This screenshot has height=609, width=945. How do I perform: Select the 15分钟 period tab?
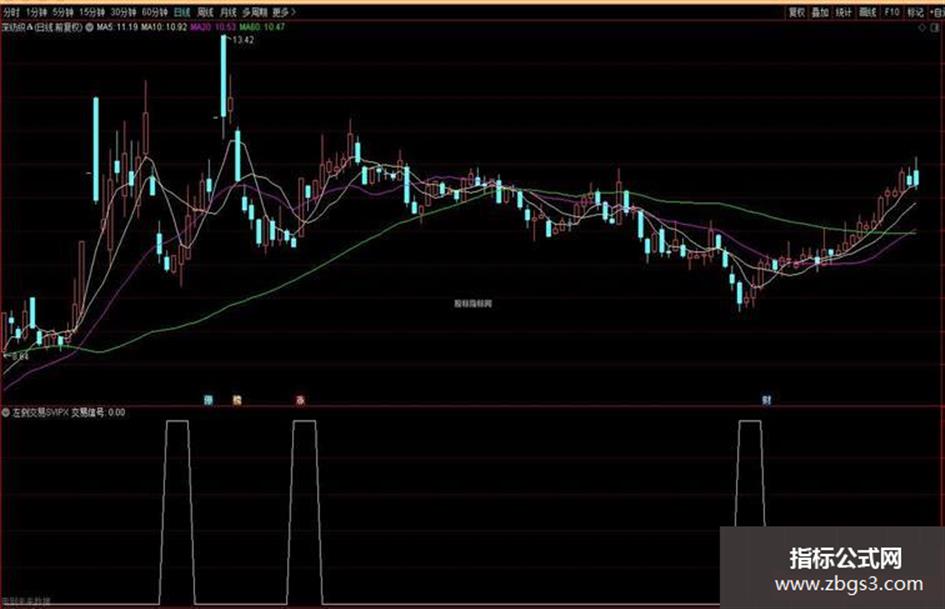click(92, 12)
